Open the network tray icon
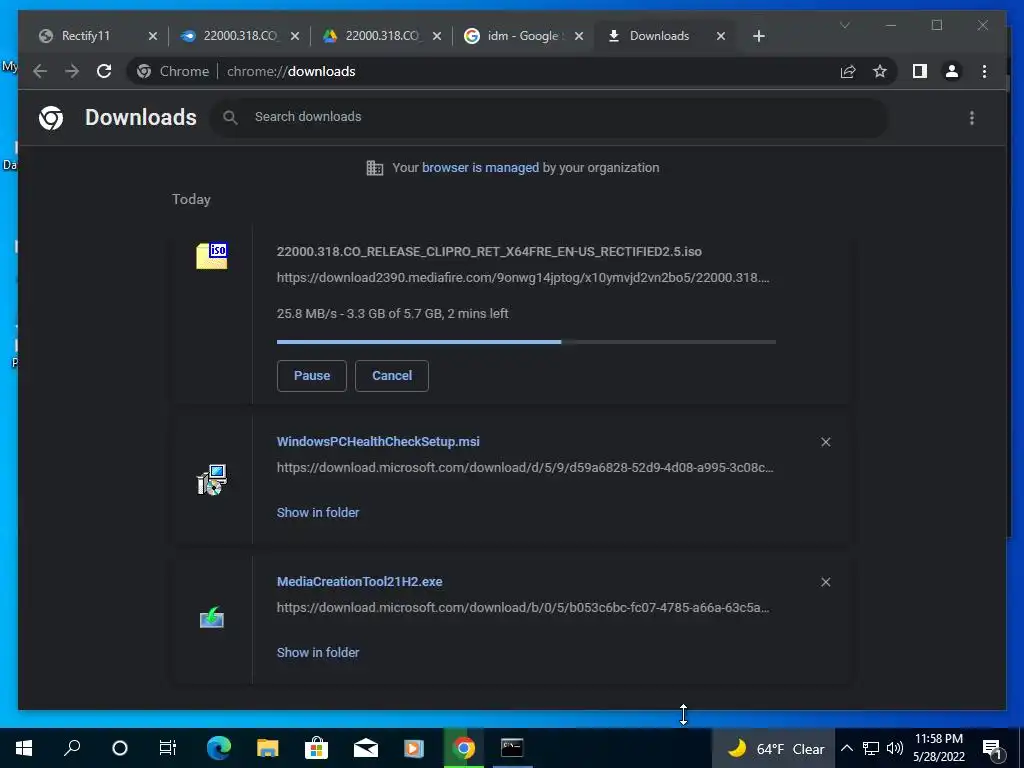Viewport: 1024px width, 768px height. (x=871, y=748)
